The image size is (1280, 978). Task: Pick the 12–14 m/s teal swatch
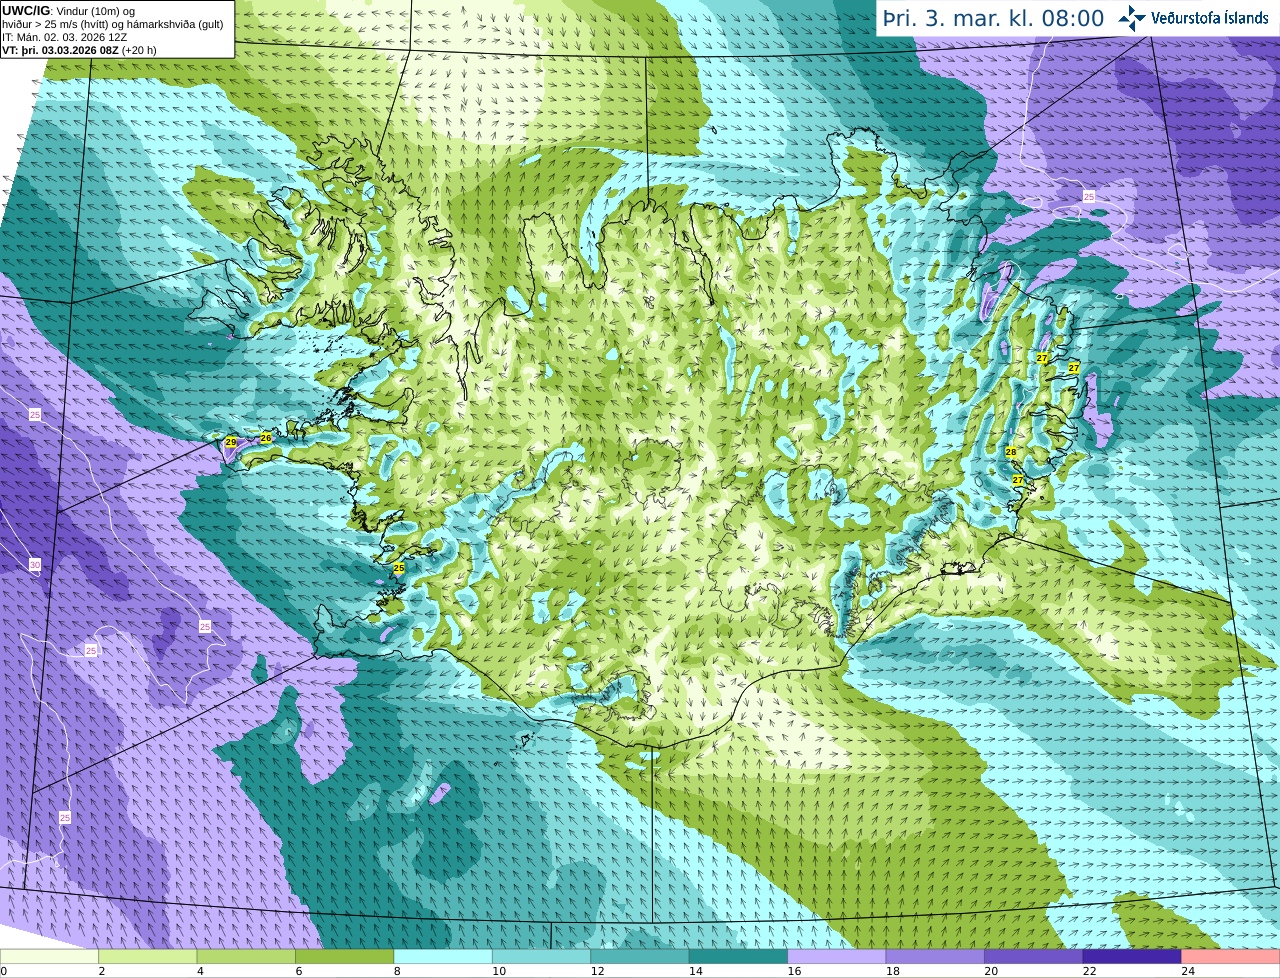(x=640, y=956)
